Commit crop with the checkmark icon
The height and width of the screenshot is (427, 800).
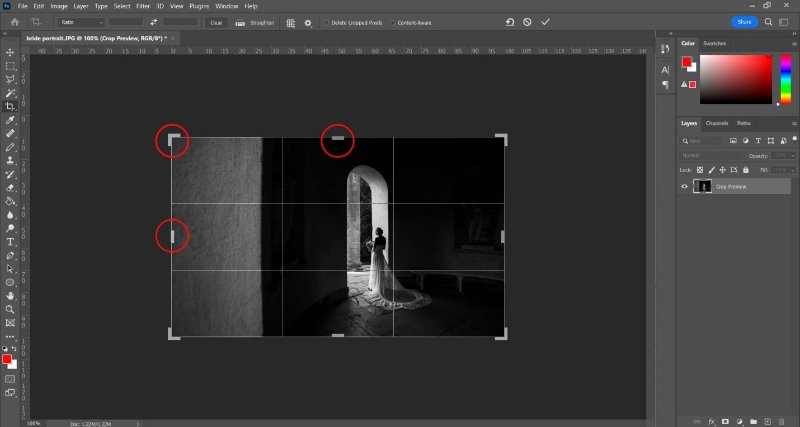[545, 22]
